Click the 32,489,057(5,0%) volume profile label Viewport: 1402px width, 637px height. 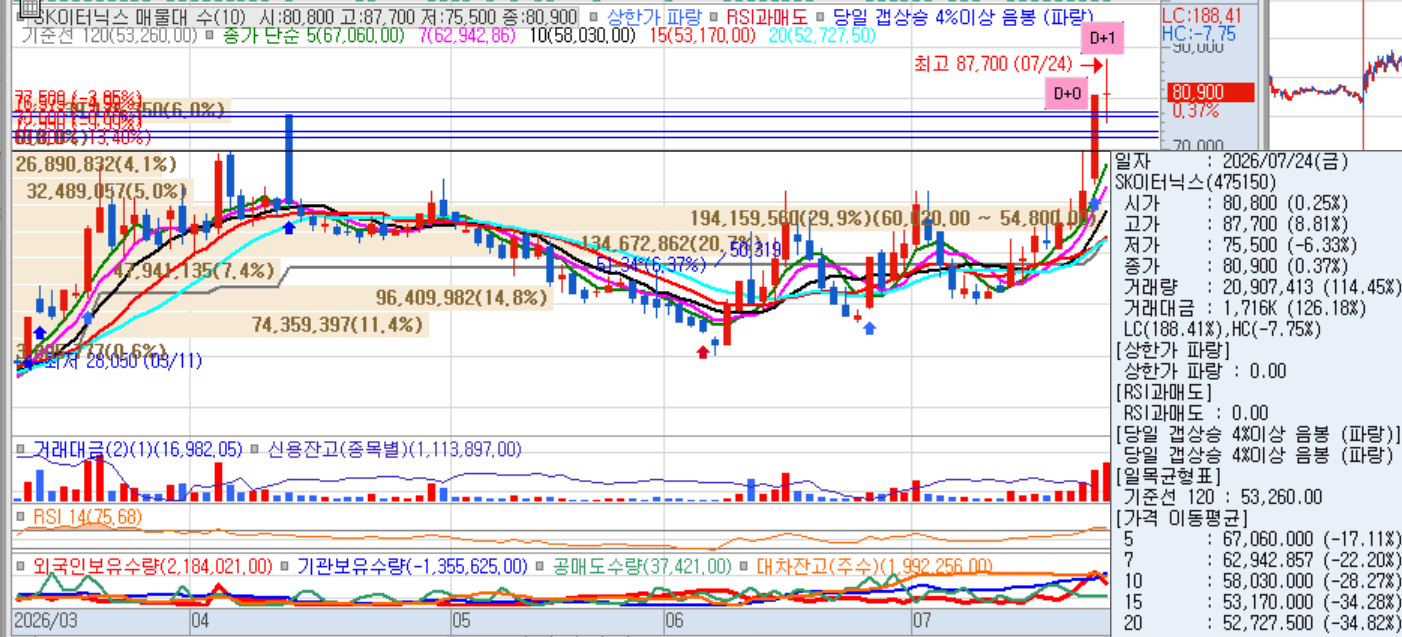pos(107,191)
